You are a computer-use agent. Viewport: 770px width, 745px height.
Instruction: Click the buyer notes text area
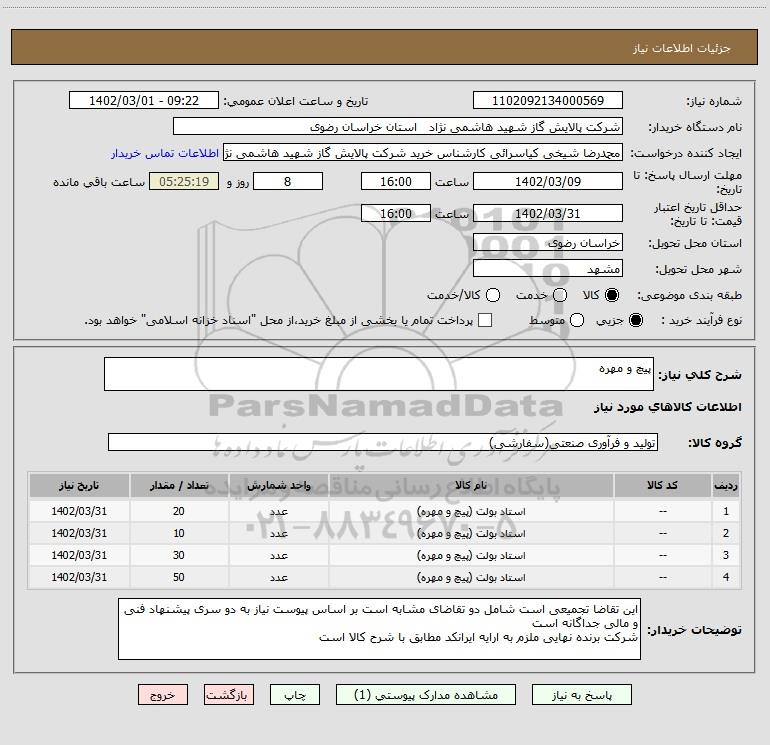coord(379,629)
